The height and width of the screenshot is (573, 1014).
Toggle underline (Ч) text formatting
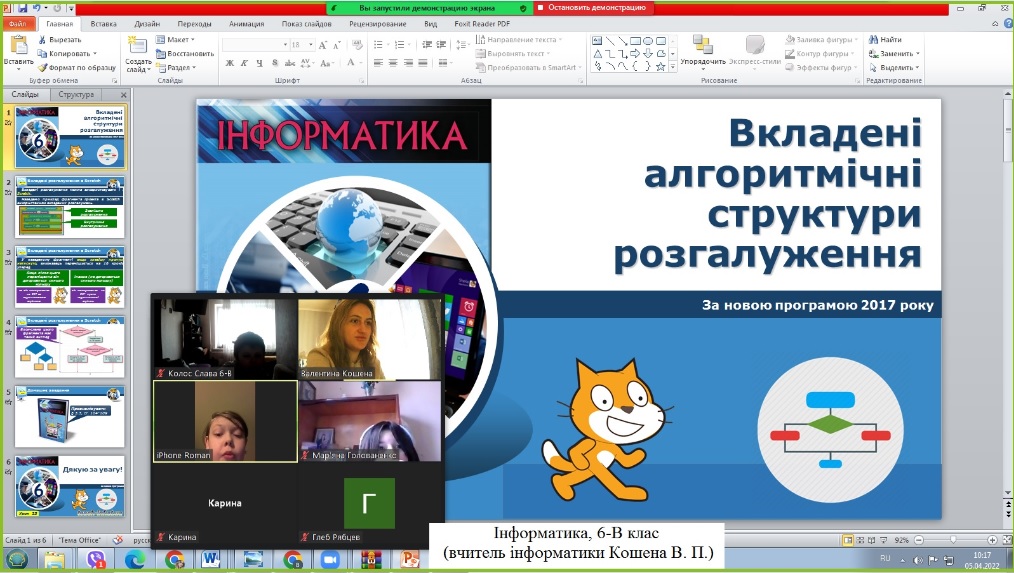[258, 63]
